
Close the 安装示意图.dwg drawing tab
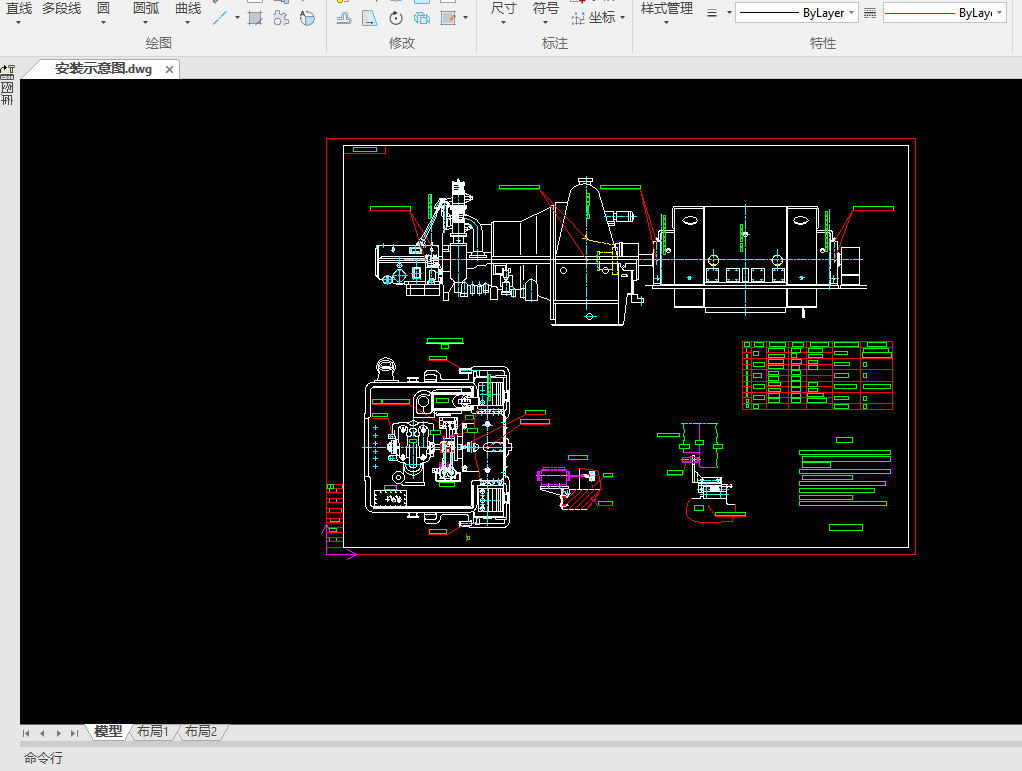(x=170, y=69)
